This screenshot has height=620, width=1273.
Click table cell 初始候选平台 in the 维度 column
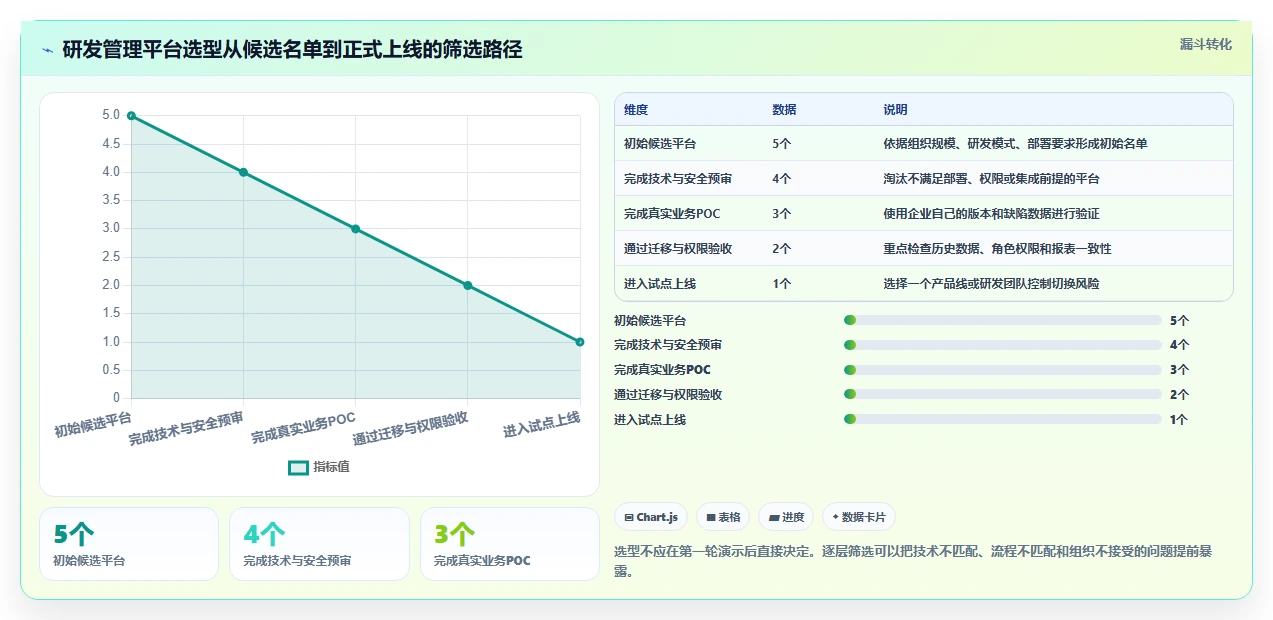[660, 144]
